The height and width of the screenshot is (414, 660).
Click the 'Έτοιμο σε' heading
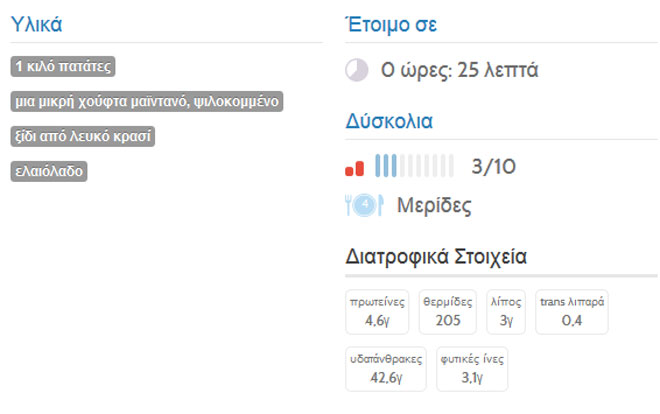[390, 25]
